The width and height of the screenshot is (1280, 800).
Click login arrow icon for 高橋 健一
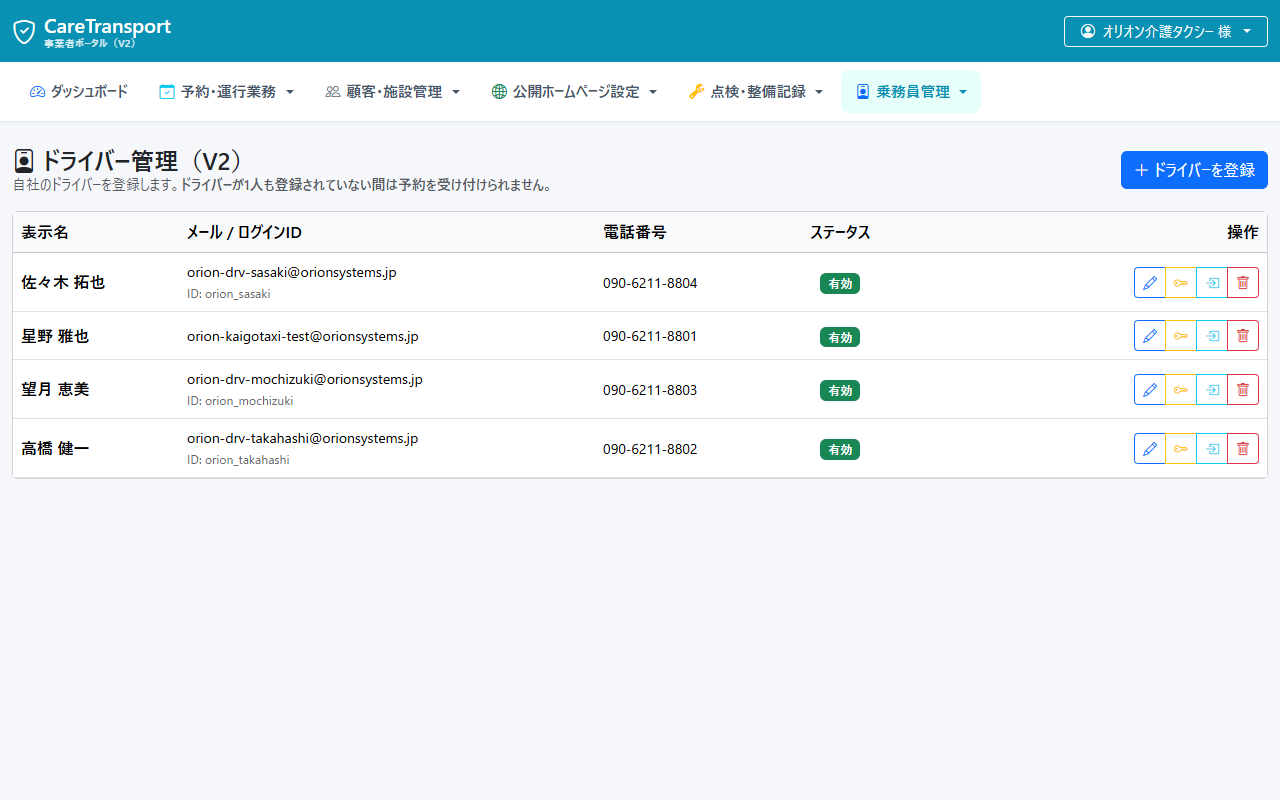(1212, 448)
